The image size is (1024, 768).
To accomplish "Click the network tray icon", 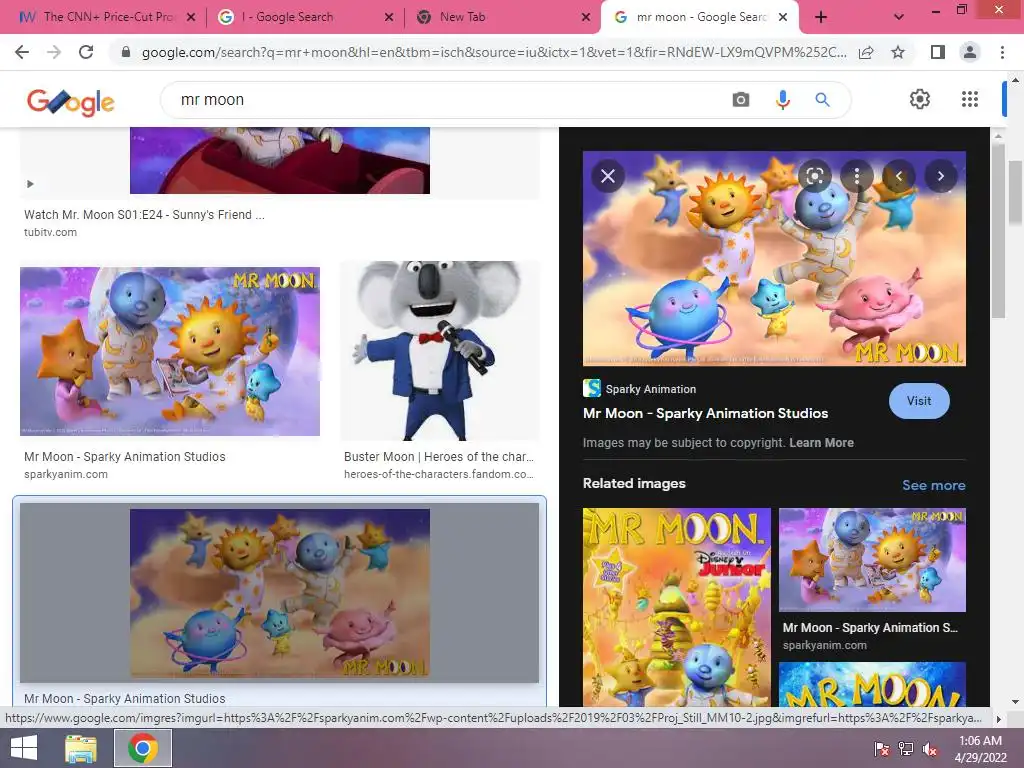I will pos(906,749).
